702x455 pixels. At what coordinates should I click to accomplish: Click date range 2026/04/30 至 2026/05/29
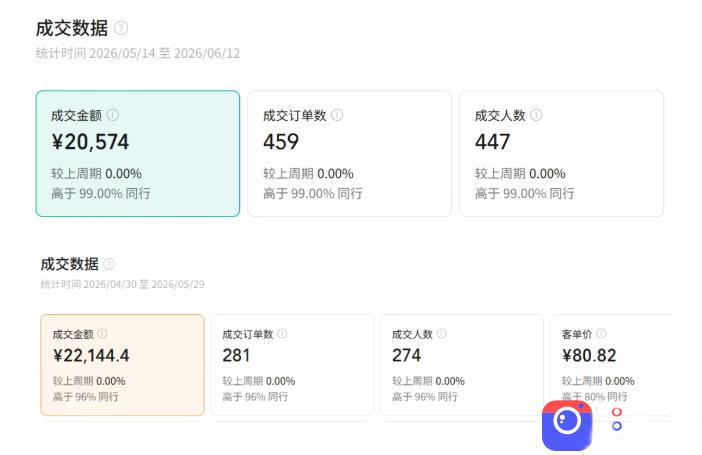tap(144, 284)
